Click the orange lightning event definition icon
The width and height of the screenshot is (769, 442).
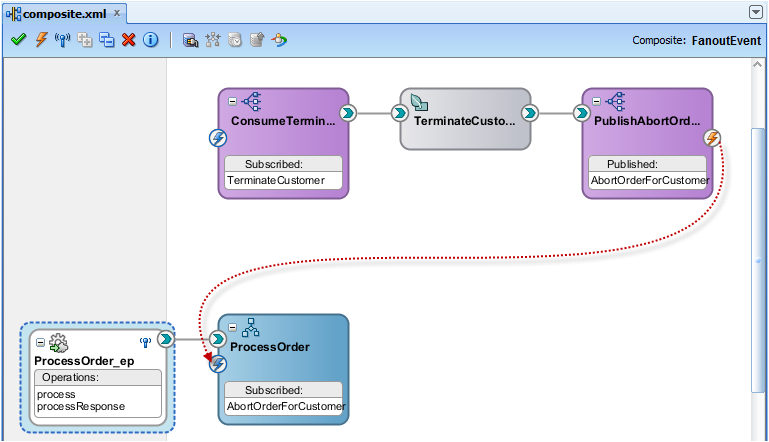click(41, 39)
